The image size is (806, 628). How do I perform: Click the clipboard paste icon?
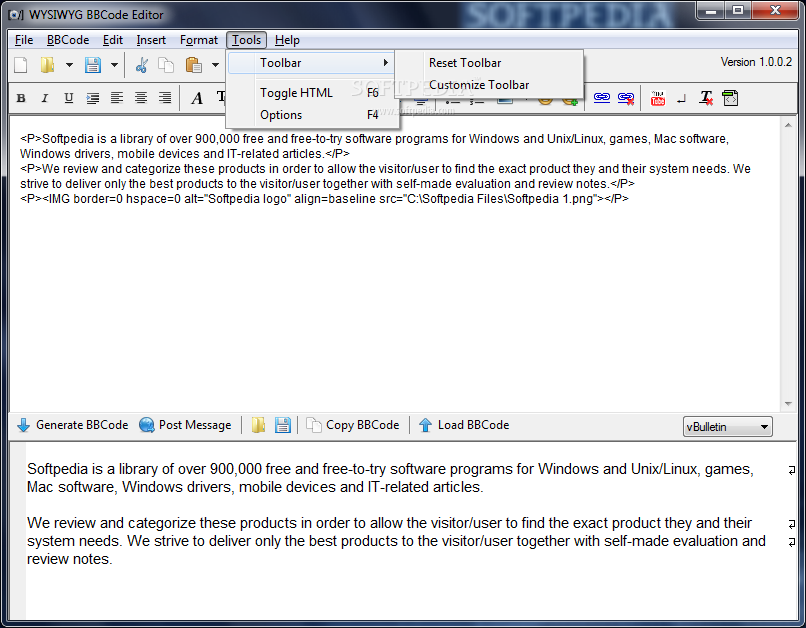click(193, 65)
